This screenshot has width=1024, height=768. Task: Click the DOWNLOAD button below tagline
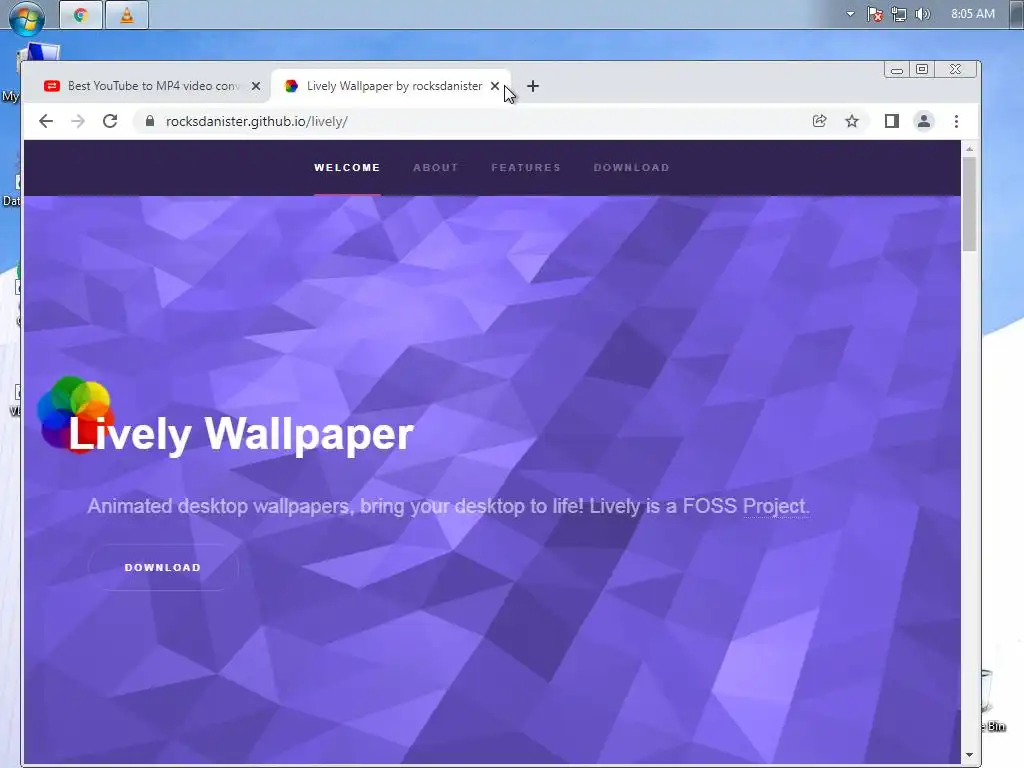tap(163, 568)
